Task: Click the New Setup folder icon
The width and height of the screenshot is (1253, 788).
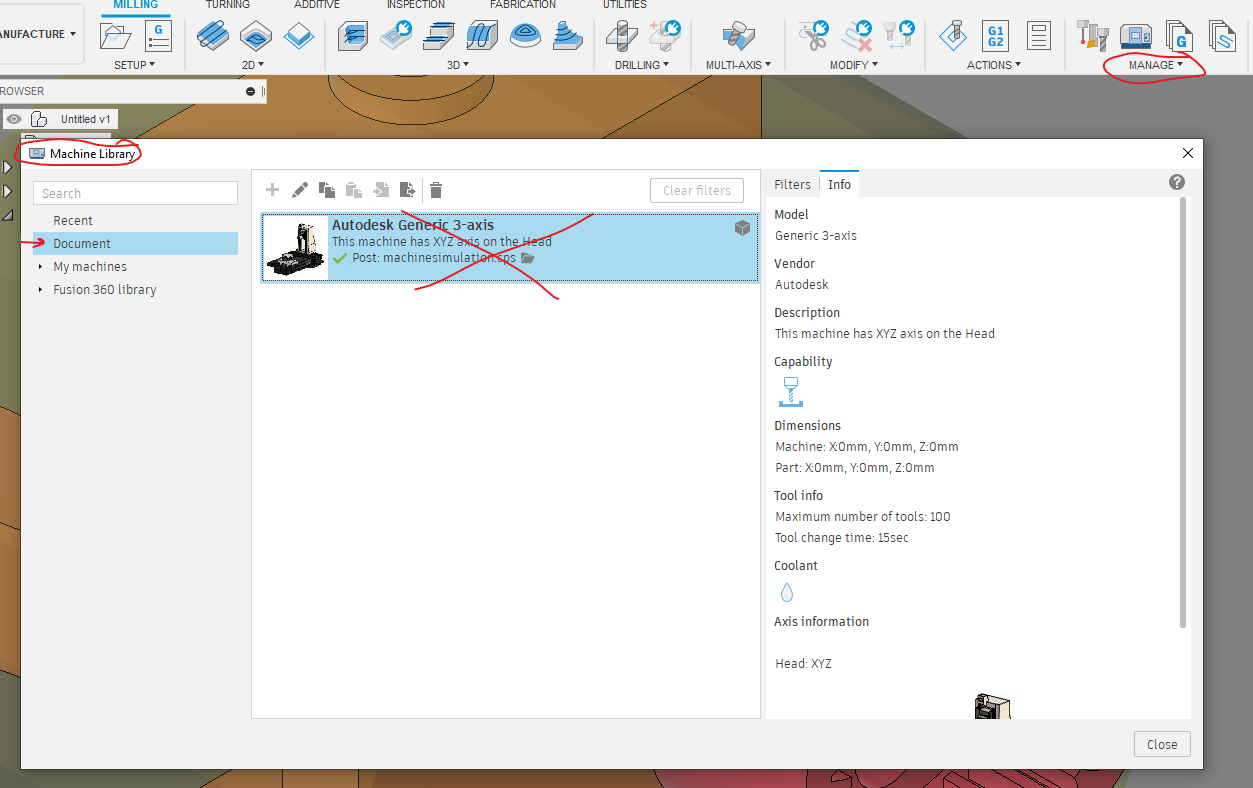Action: pos(117,37)
